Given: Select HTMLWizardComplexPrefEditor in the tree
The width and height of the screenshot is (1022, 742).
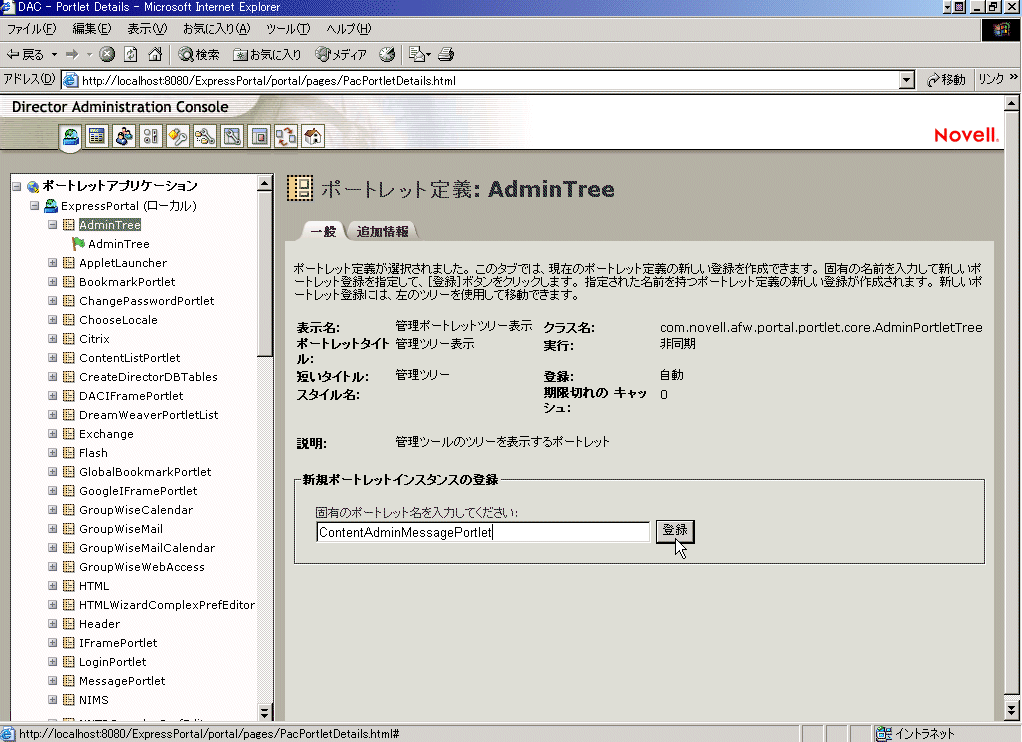Looking at the screenshot, I should (x=167, y=605).
